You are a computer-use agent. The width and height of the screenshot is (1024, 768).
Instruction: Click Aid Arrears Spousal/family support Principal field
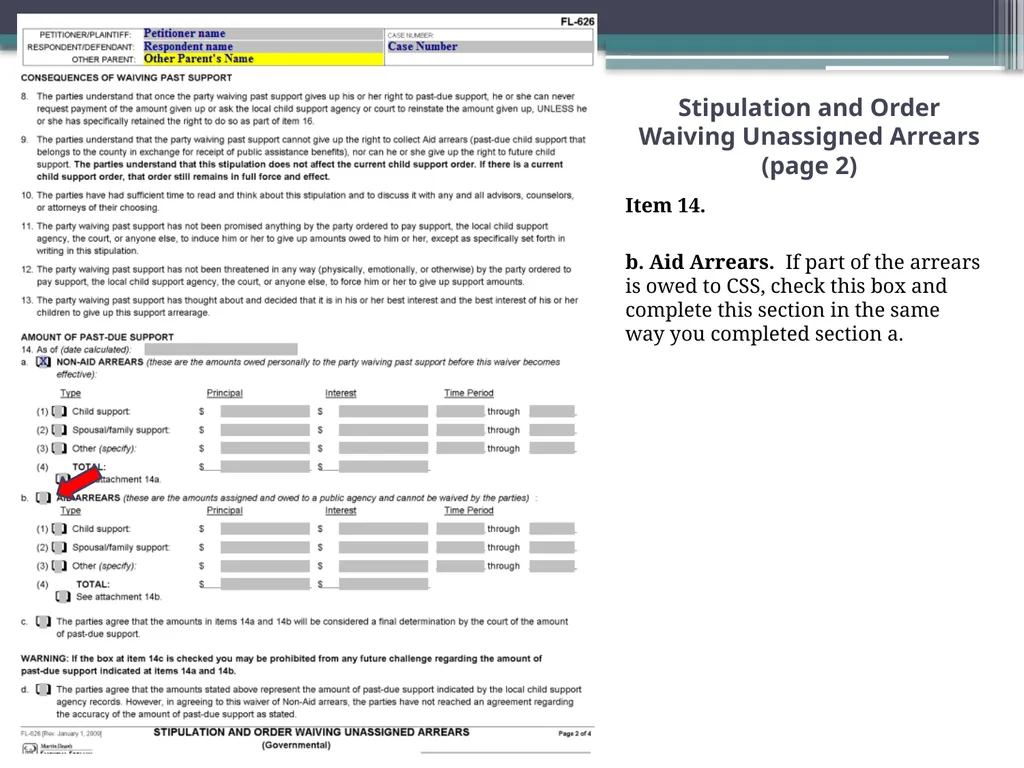pos(265,547)
